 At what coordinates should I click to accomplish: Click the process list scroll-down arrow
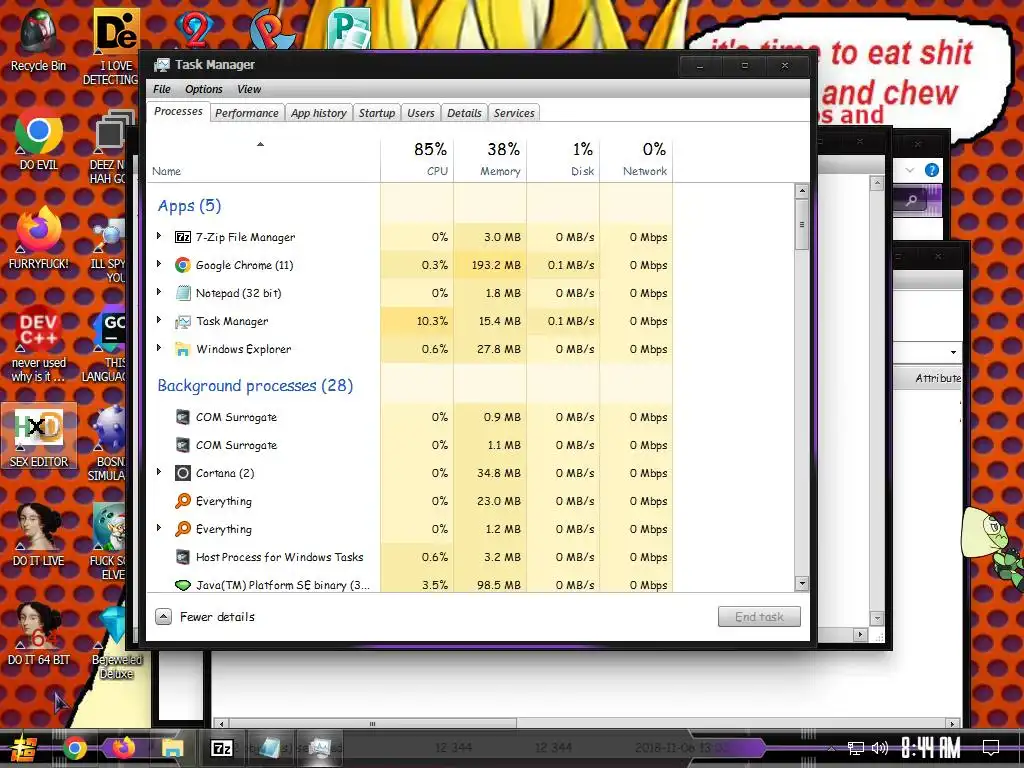[x=802, y=583]
